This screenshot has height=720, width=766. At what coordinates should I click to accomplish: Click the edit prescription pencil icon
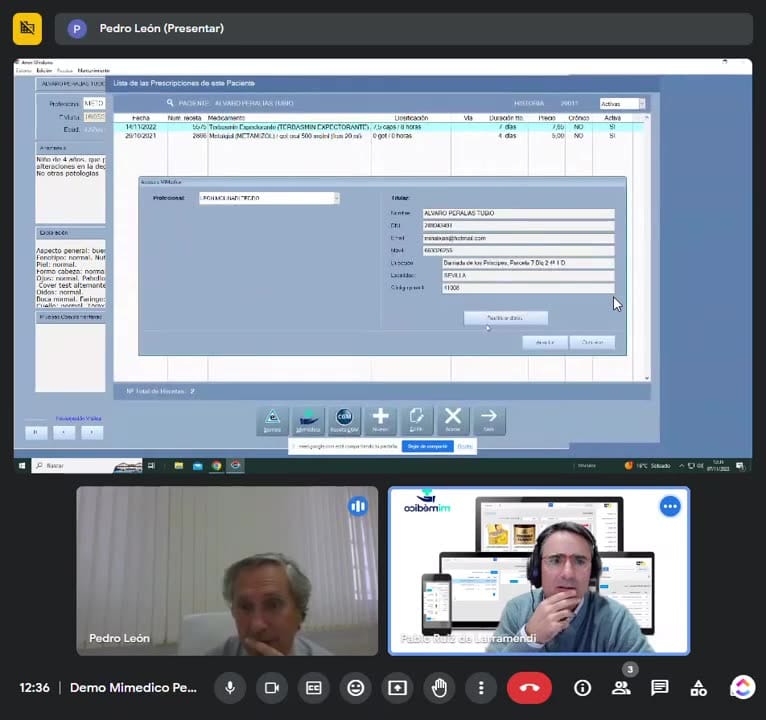[416, 421]
